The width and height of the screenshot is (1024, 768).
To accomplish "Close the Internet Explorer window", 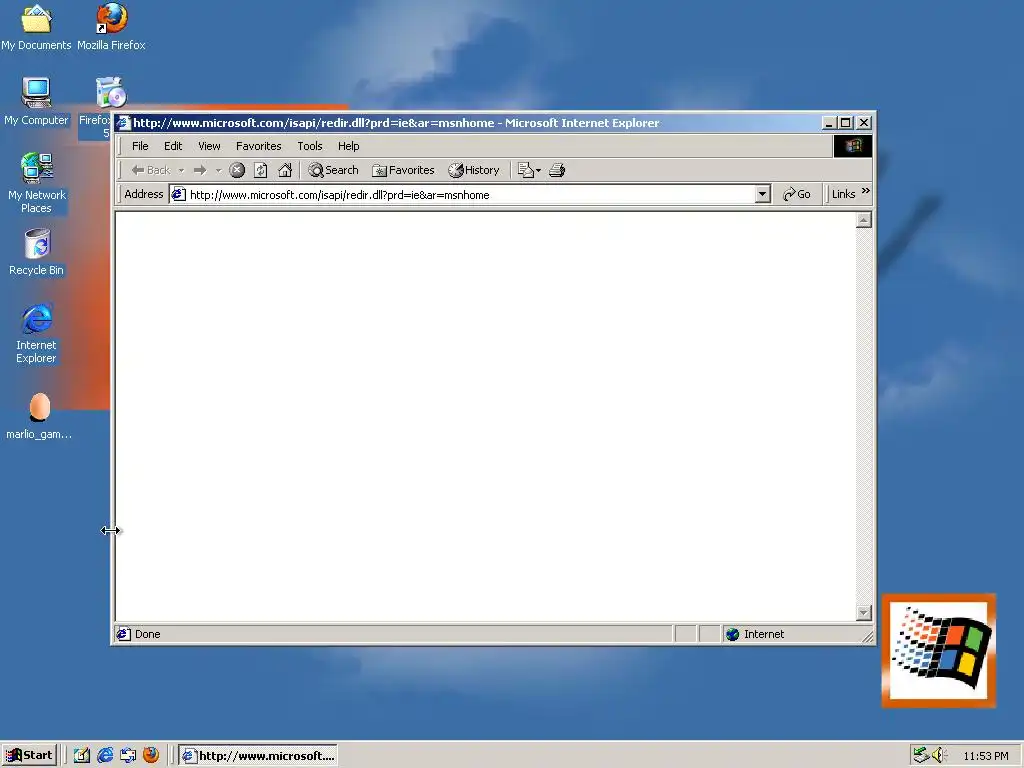I will click(x=863, y=123).
